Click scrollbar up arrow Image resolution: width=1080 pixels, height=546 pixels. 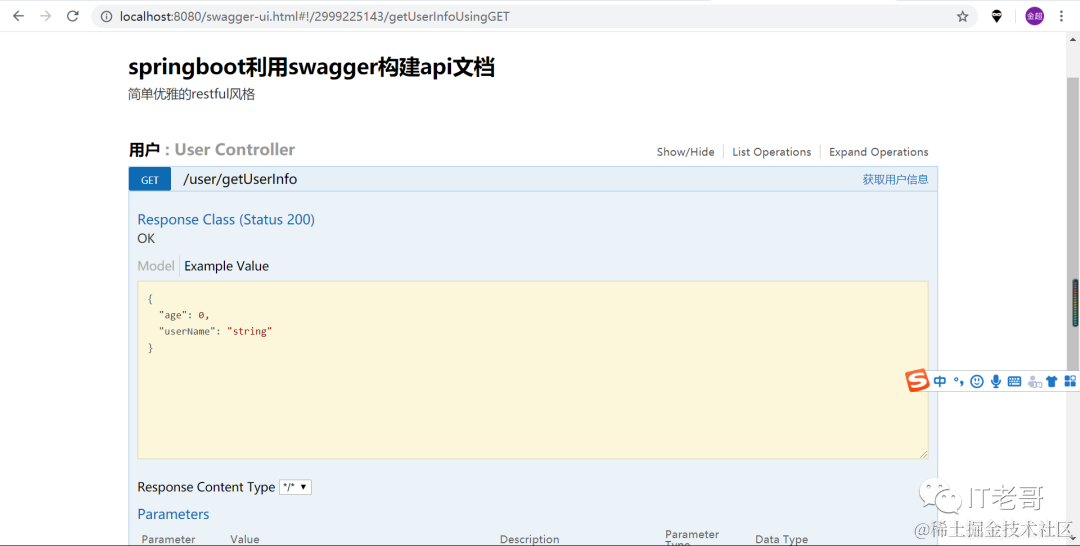coord(1072,39)
